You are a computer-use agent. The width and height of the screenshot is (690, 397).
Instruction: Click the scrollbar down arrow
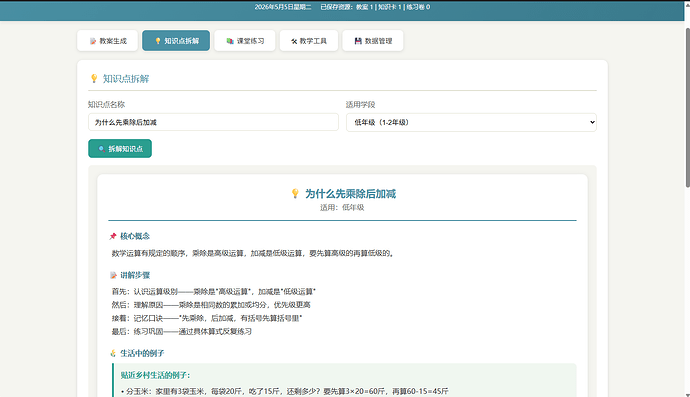(687, 394)
